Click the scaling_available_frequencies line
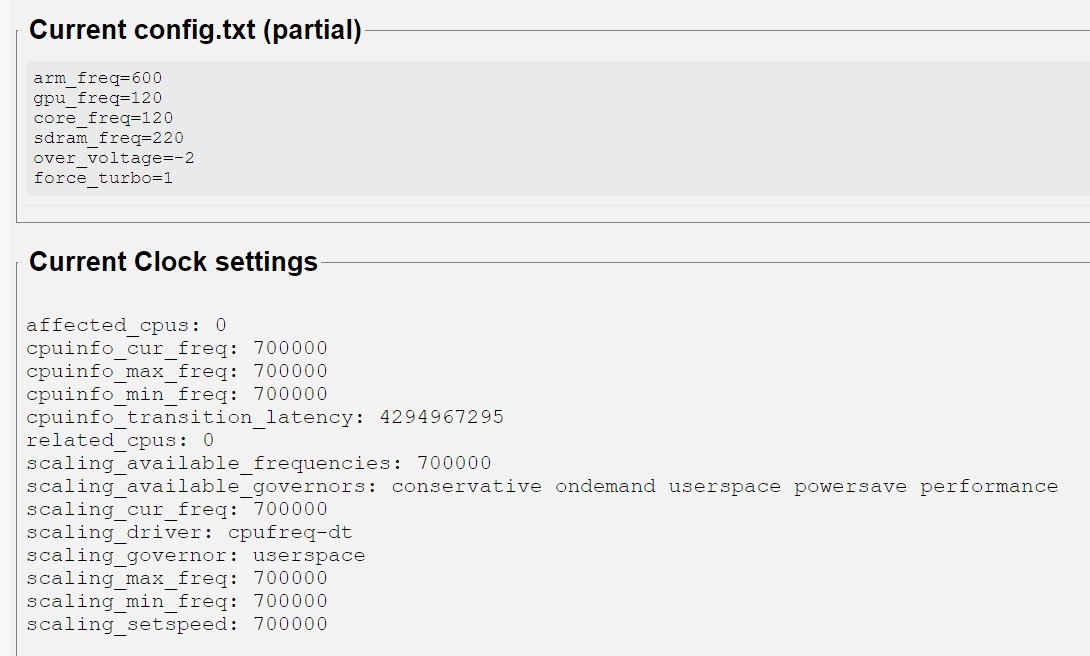Screen dimensions: 1090x656 259,463
